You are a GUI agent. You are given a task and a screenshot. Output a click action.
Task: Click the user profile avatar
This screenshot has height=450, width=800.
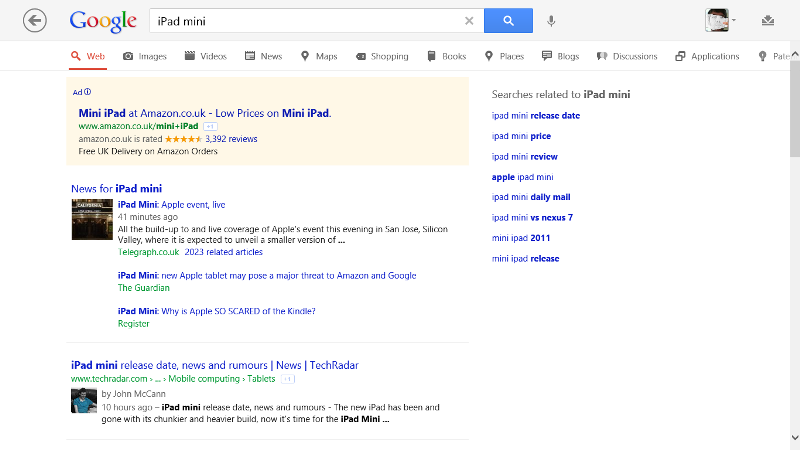coord(717,20)
